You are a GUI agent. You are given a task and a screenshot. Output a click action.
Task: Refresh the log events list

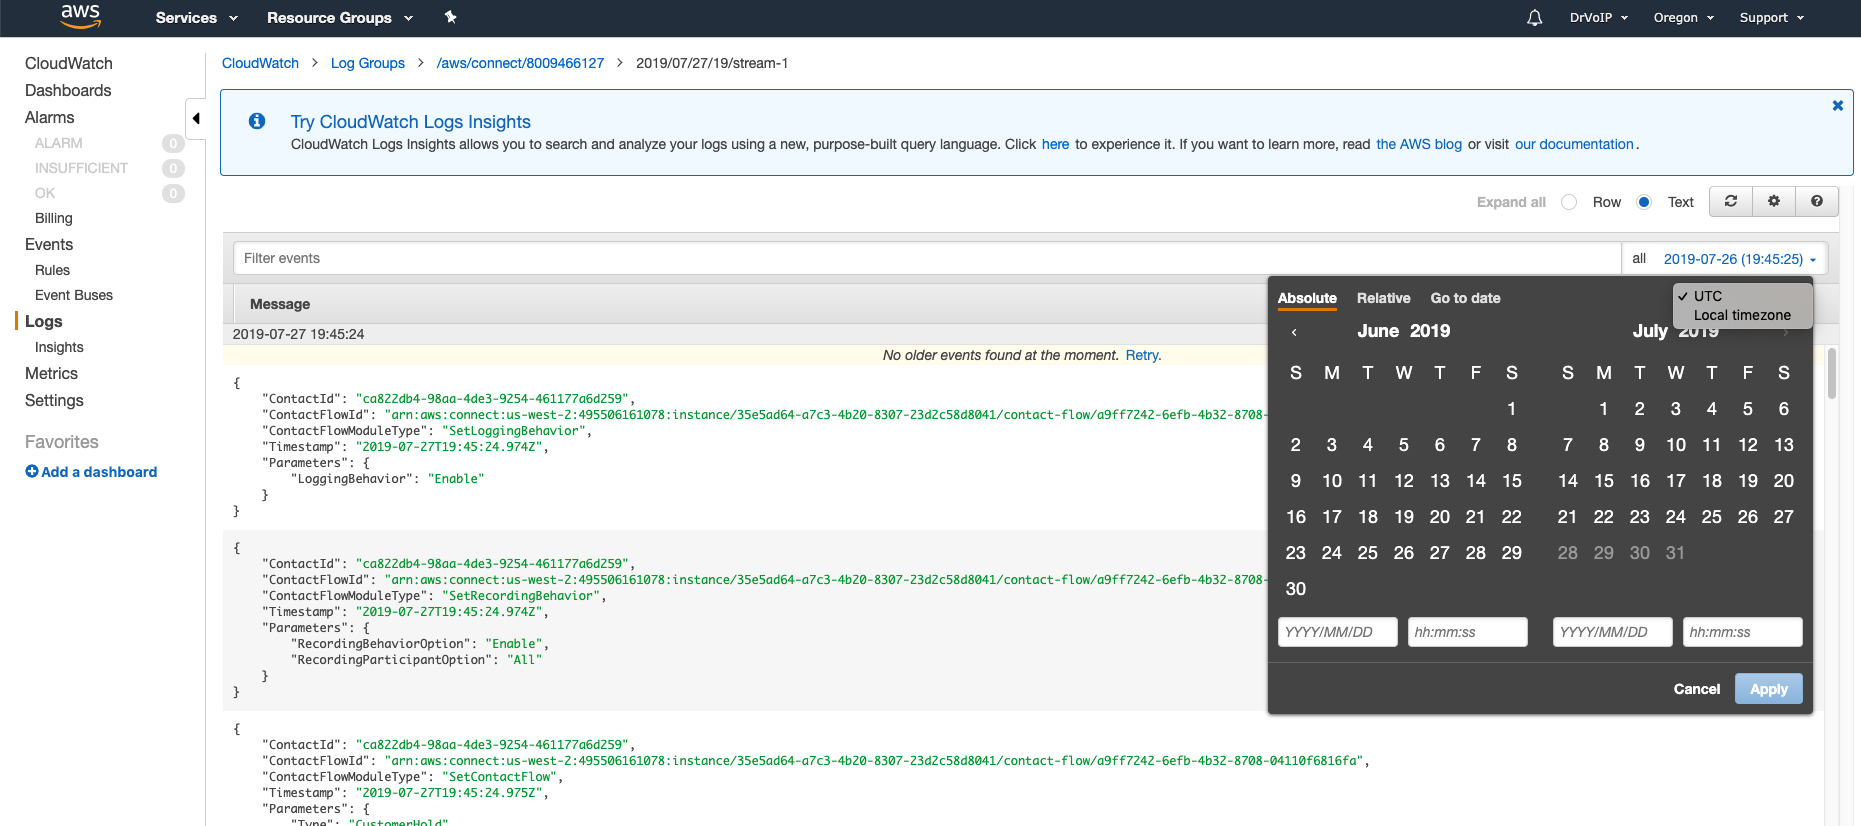tap(1731, 201)
